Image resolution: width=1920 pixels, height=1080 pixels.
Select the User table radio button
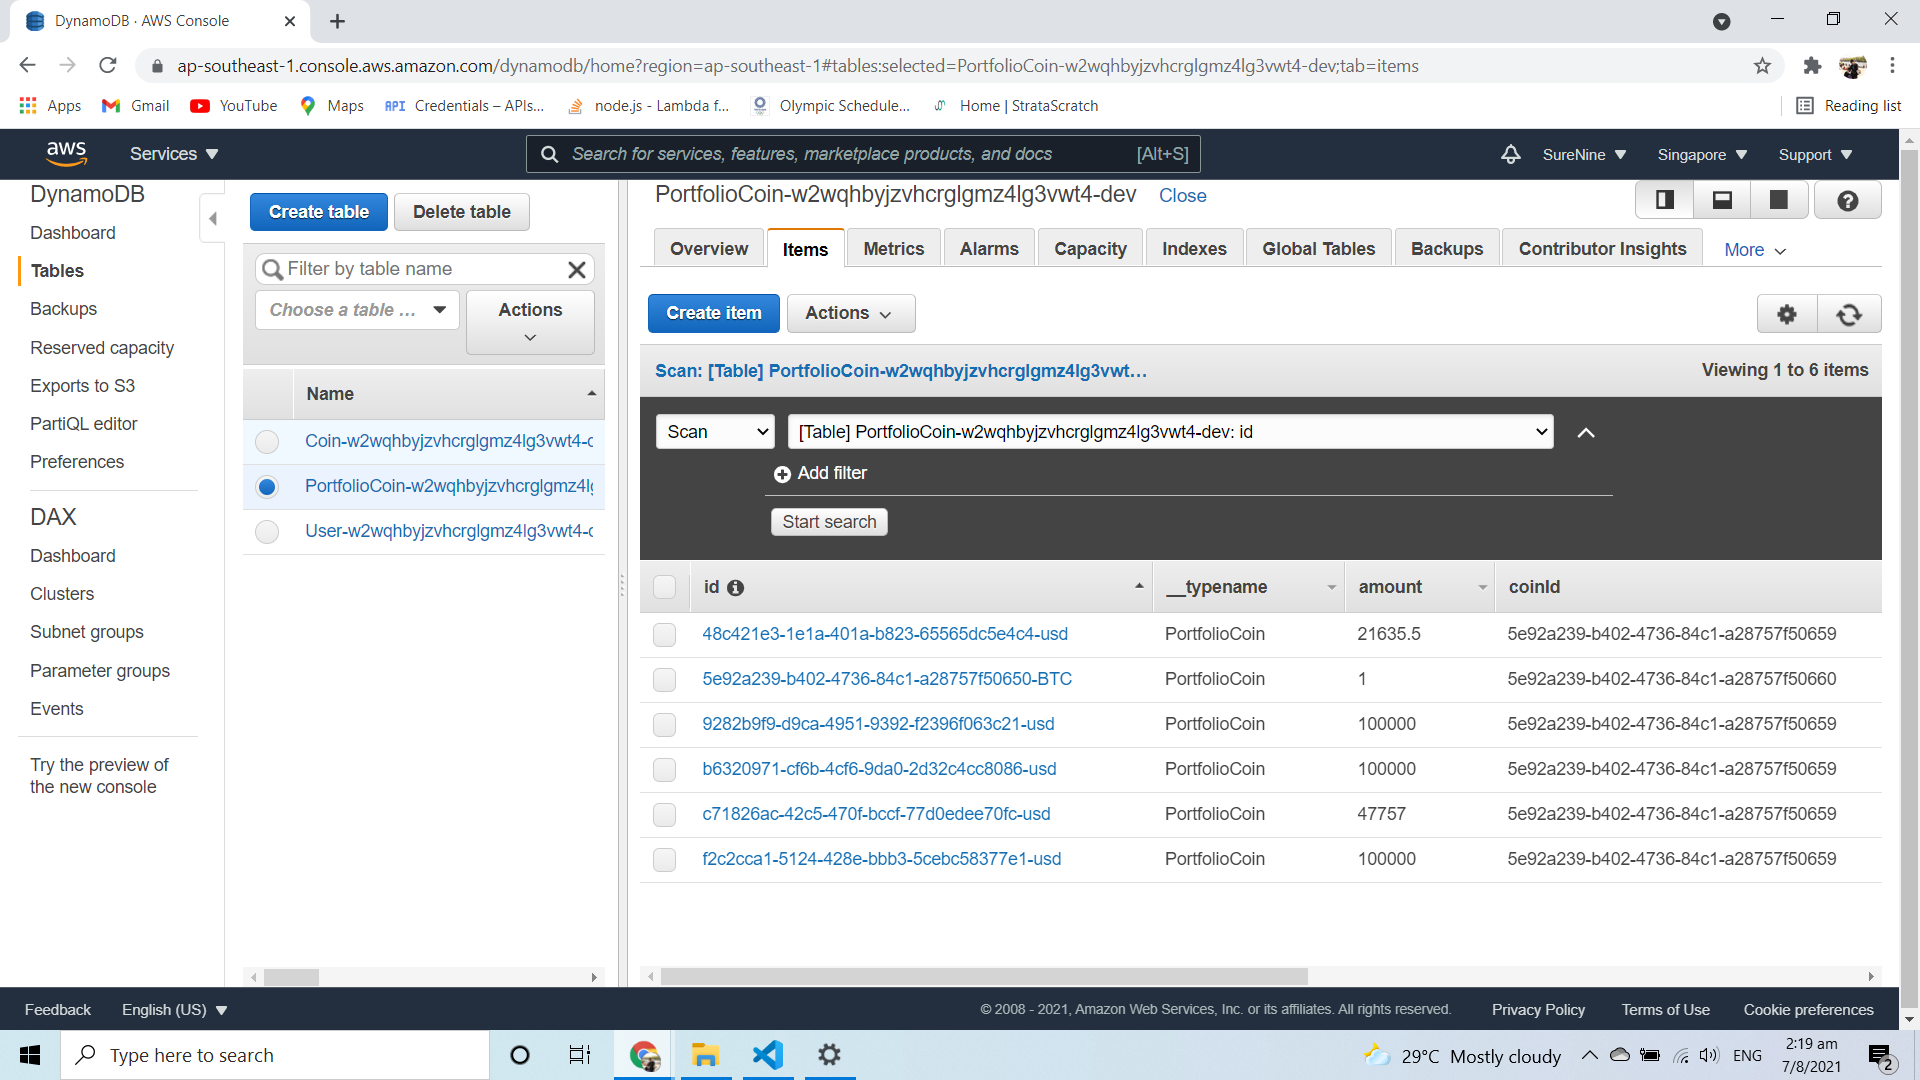tap(267, 532)
